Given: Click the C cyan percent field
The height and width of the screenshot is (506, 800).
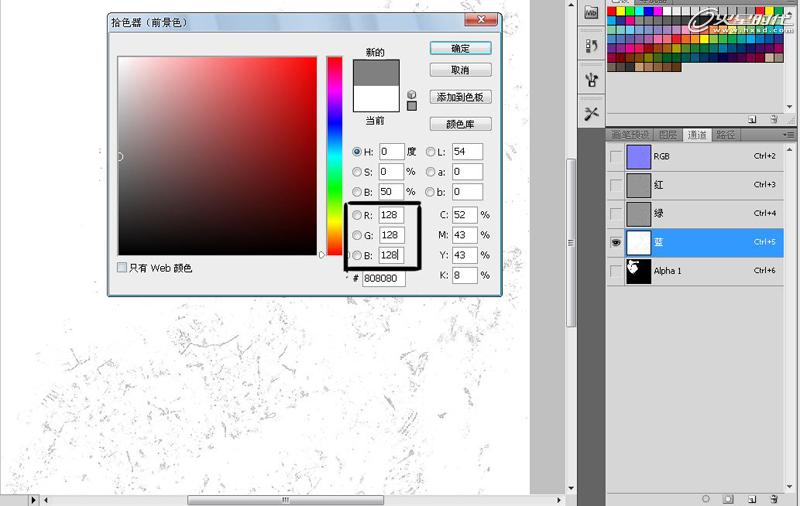Looking at the screenshot, I should coord(464,215).
